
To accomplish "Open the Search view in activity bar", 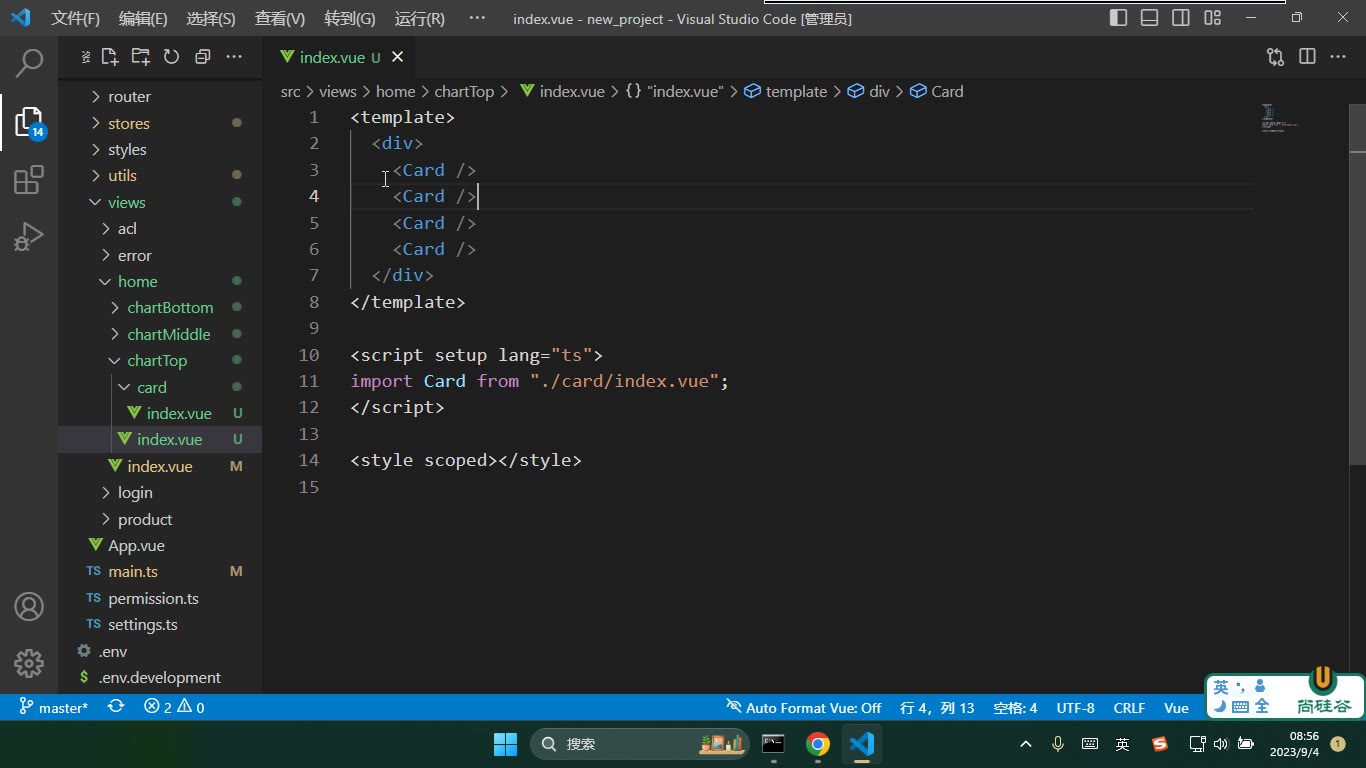I will [30, 63].
